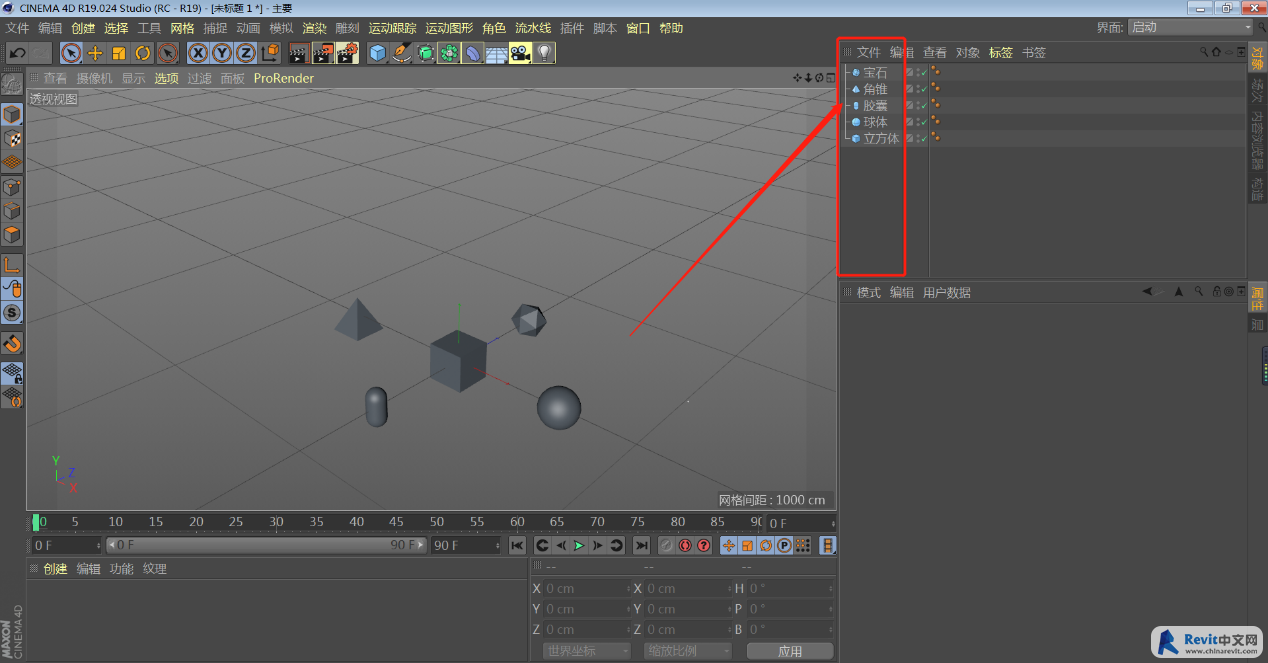
Task: Select the Scale tool
Action: 119,53
